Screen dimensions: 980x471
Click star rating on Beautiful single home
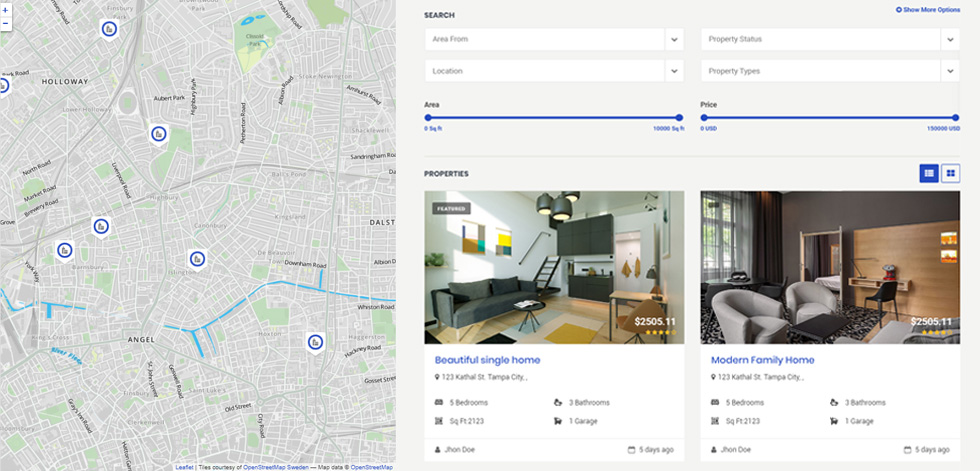660,333
